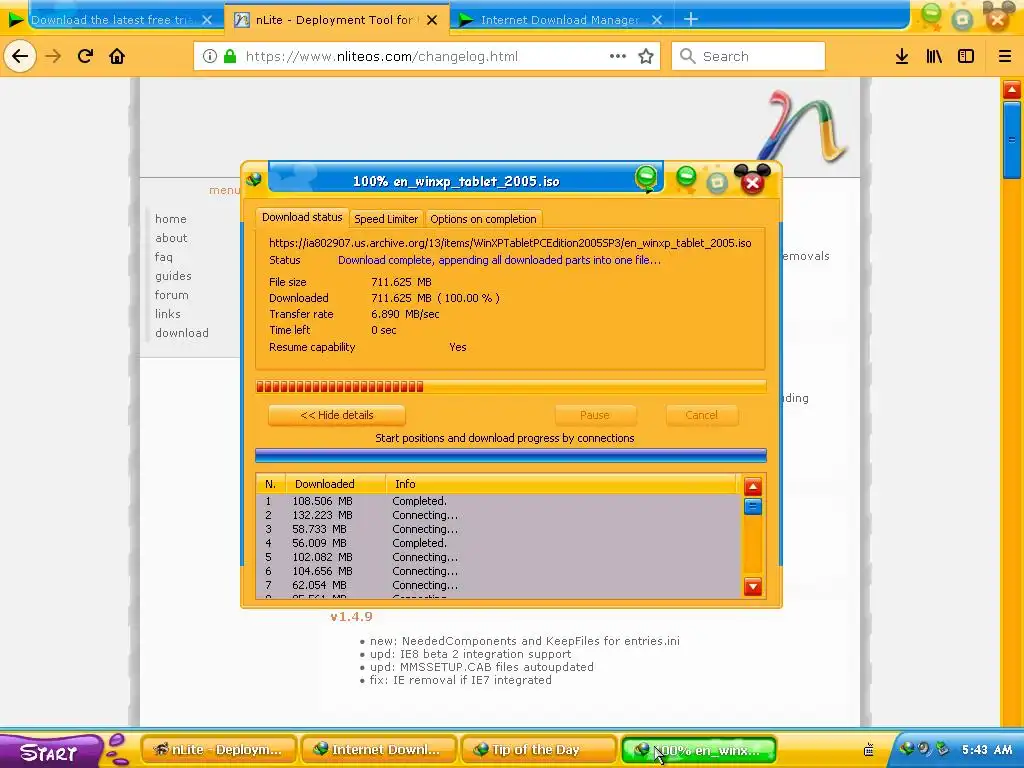The height and width of the screenshot is (768, 1024).
Task: Select connection row with 56.009 MB
Action: [498, 543]
